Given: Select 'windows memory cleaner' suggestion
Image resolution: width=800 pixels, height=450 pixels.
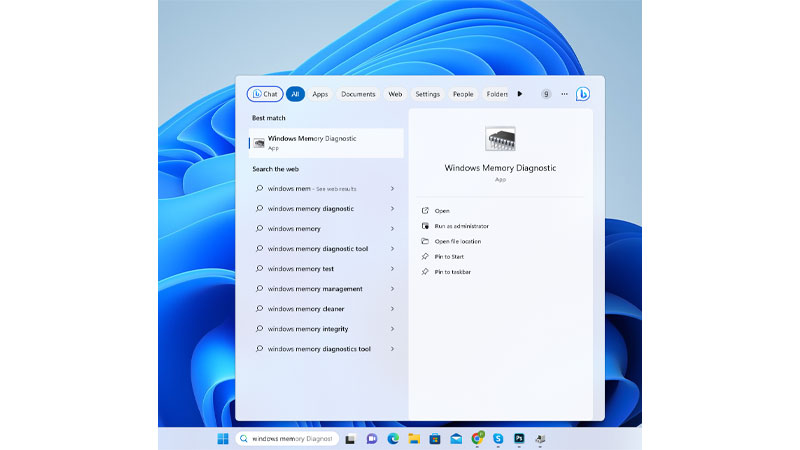Looking at the screenshot, I should pos(326,309).
